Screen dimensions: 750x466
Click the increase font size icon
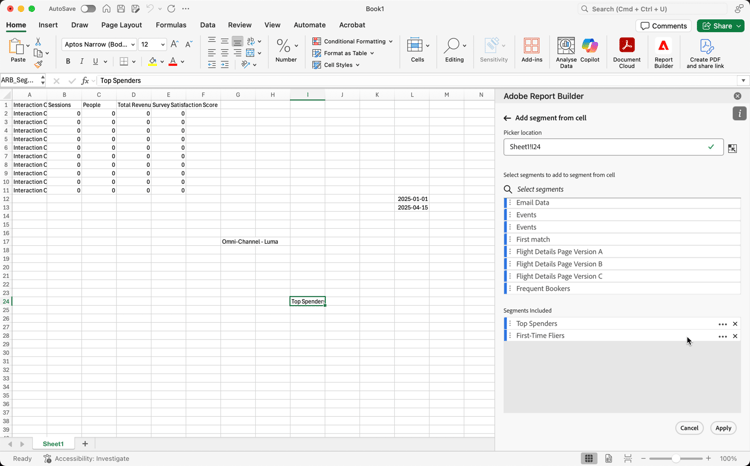[x=175, y=44]
